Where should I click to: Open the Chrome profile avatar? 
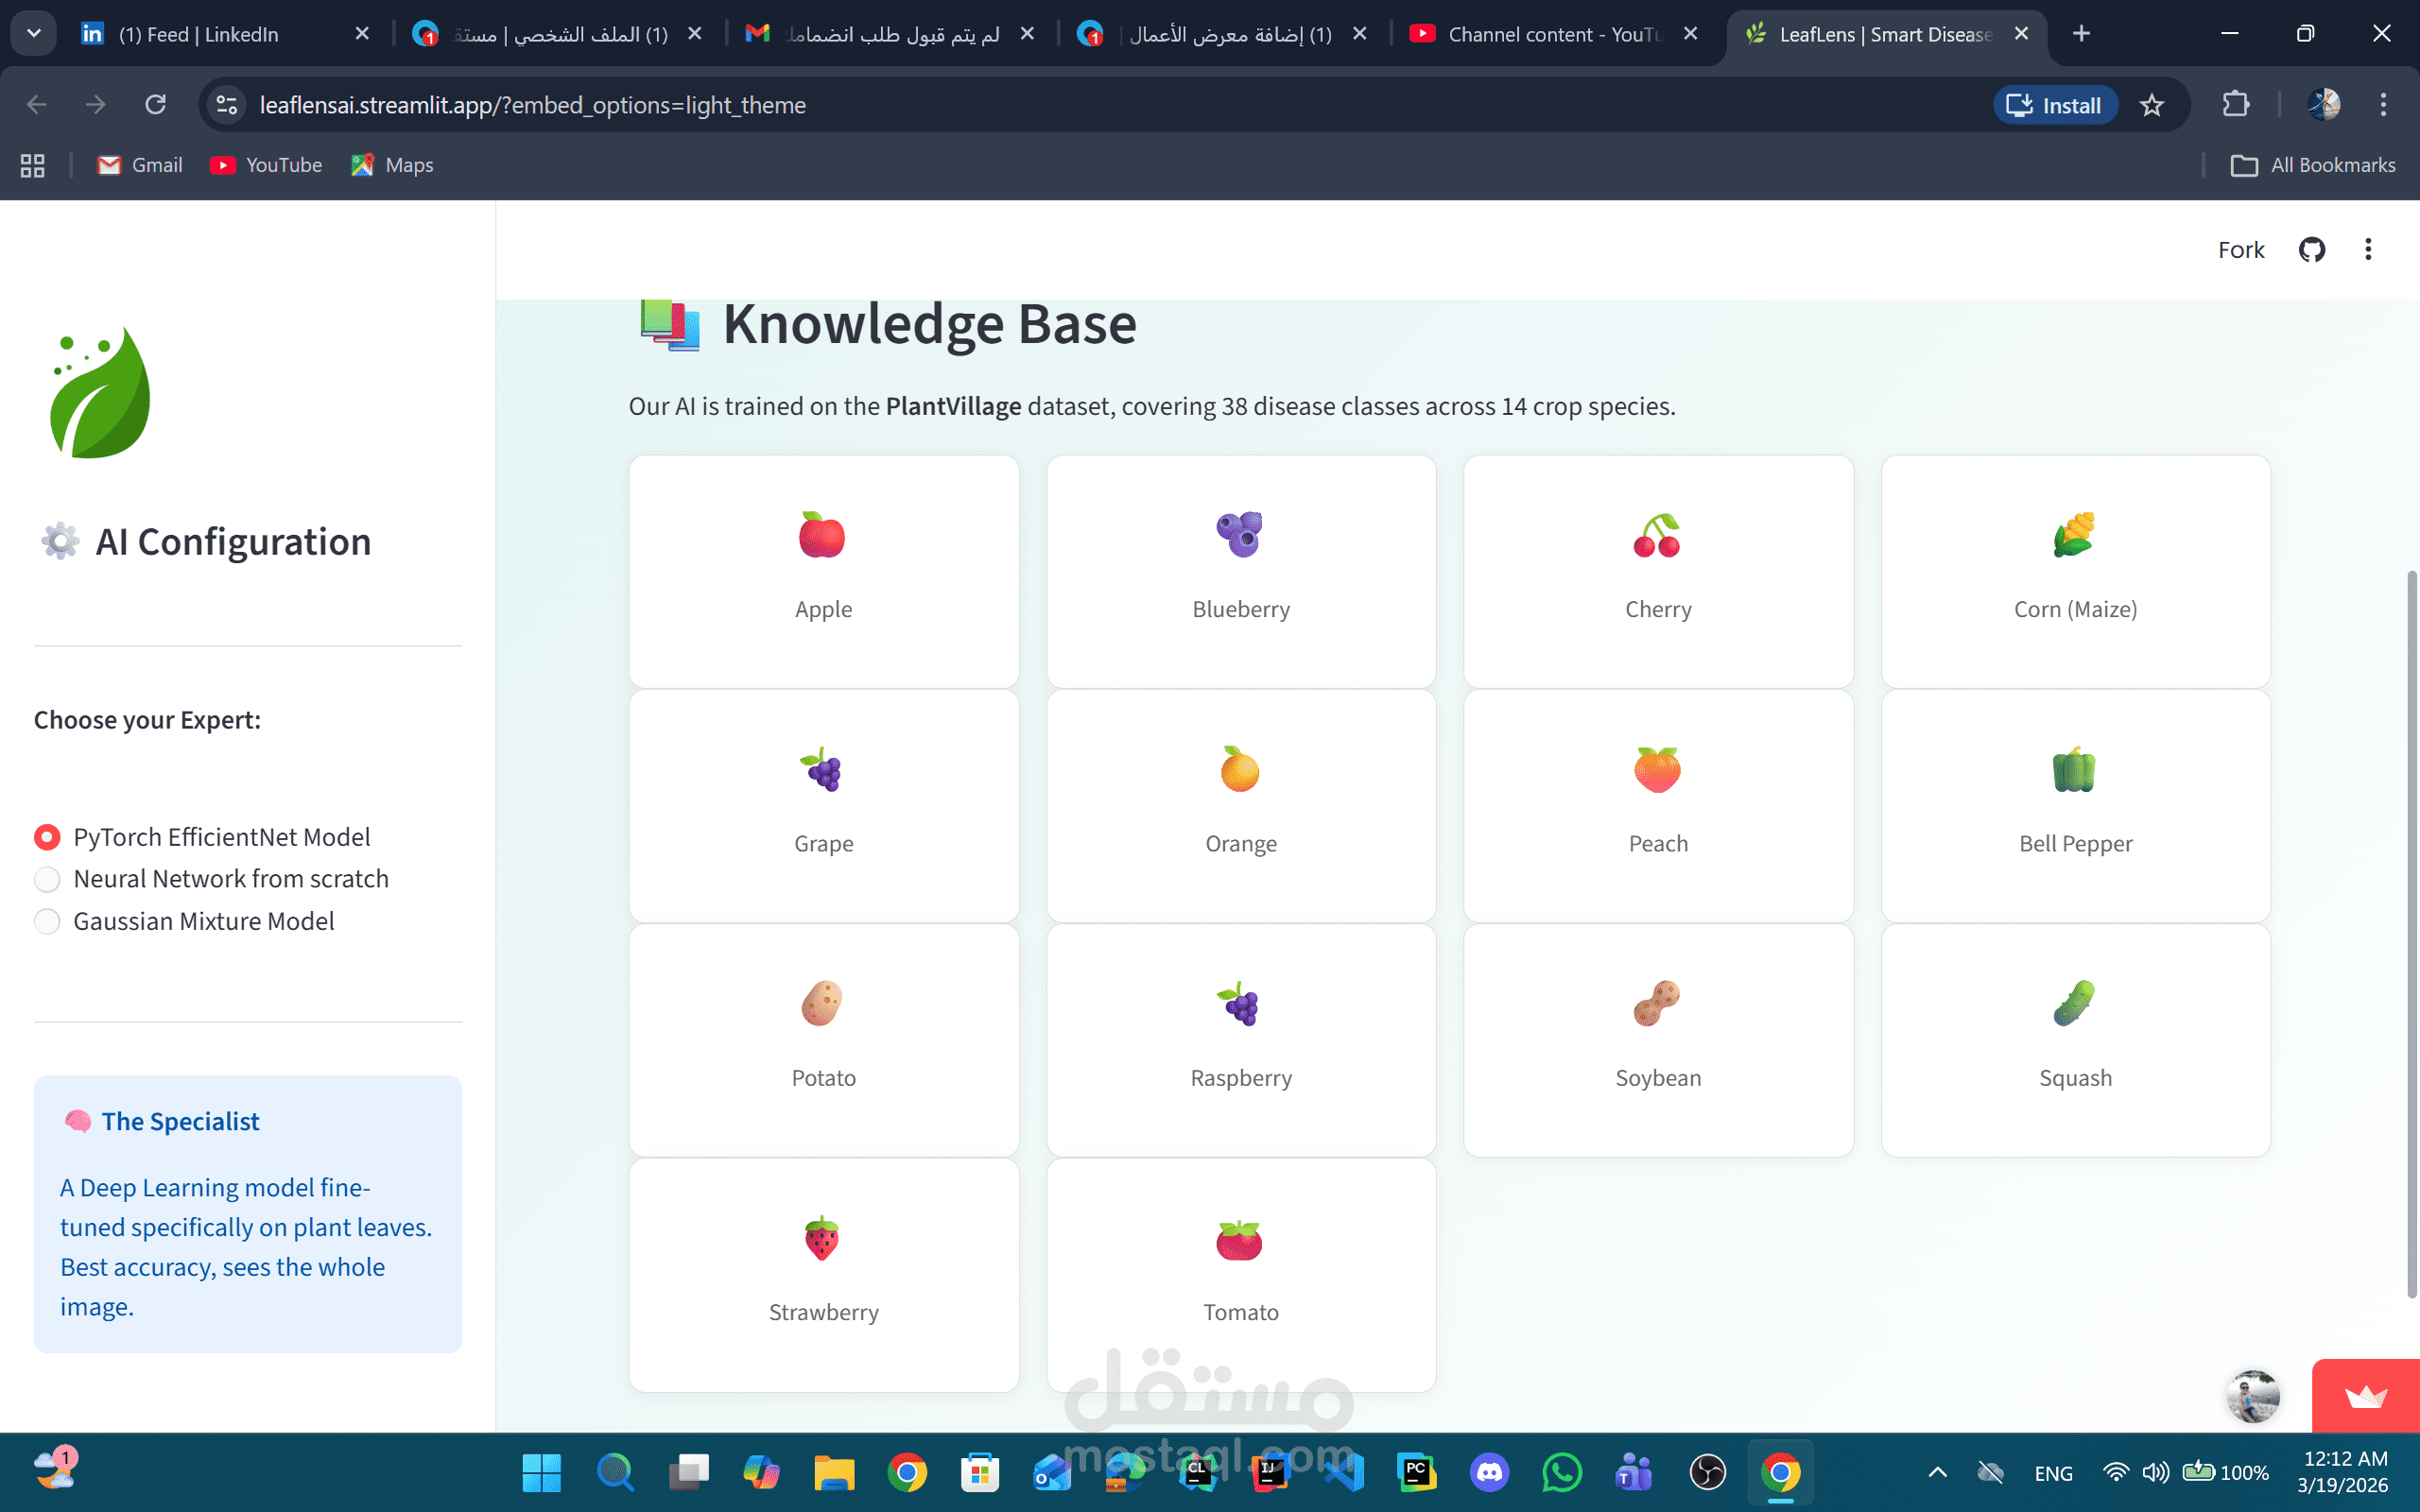point(2323,105)
